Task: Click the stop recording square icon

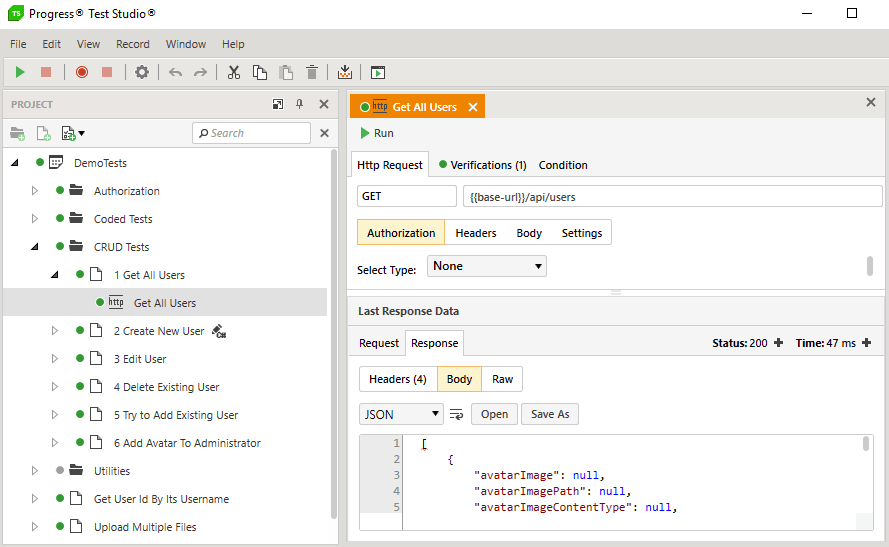Action: [107, 72]
